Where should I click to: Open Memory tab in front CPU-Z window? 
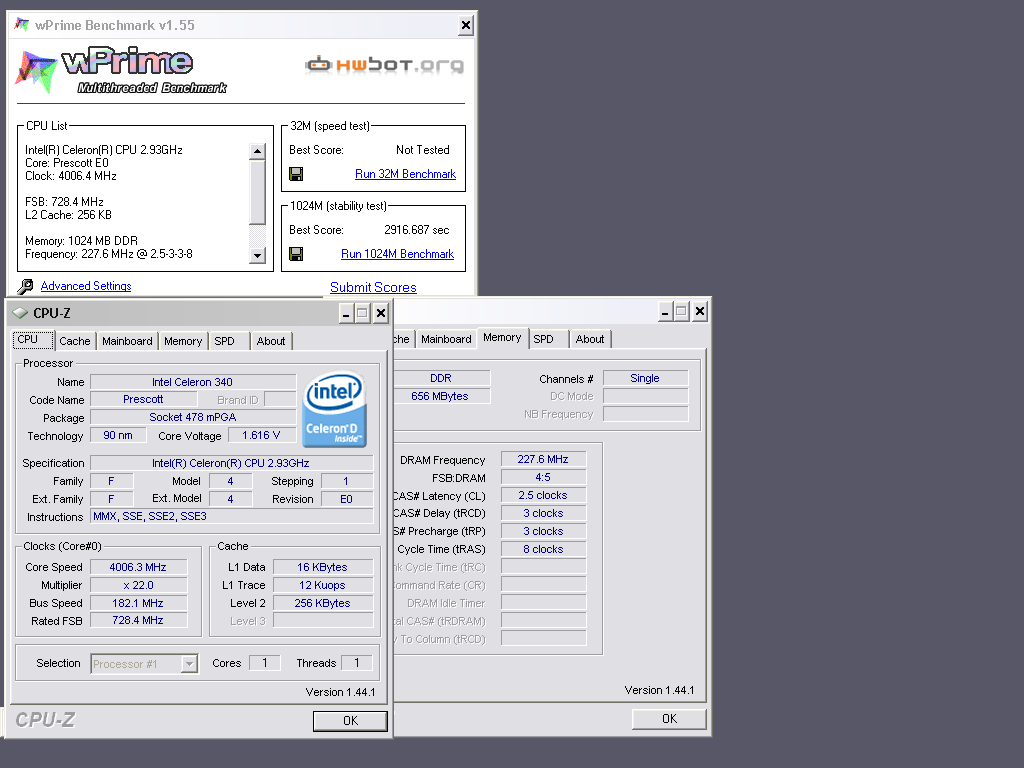point(183,341)
